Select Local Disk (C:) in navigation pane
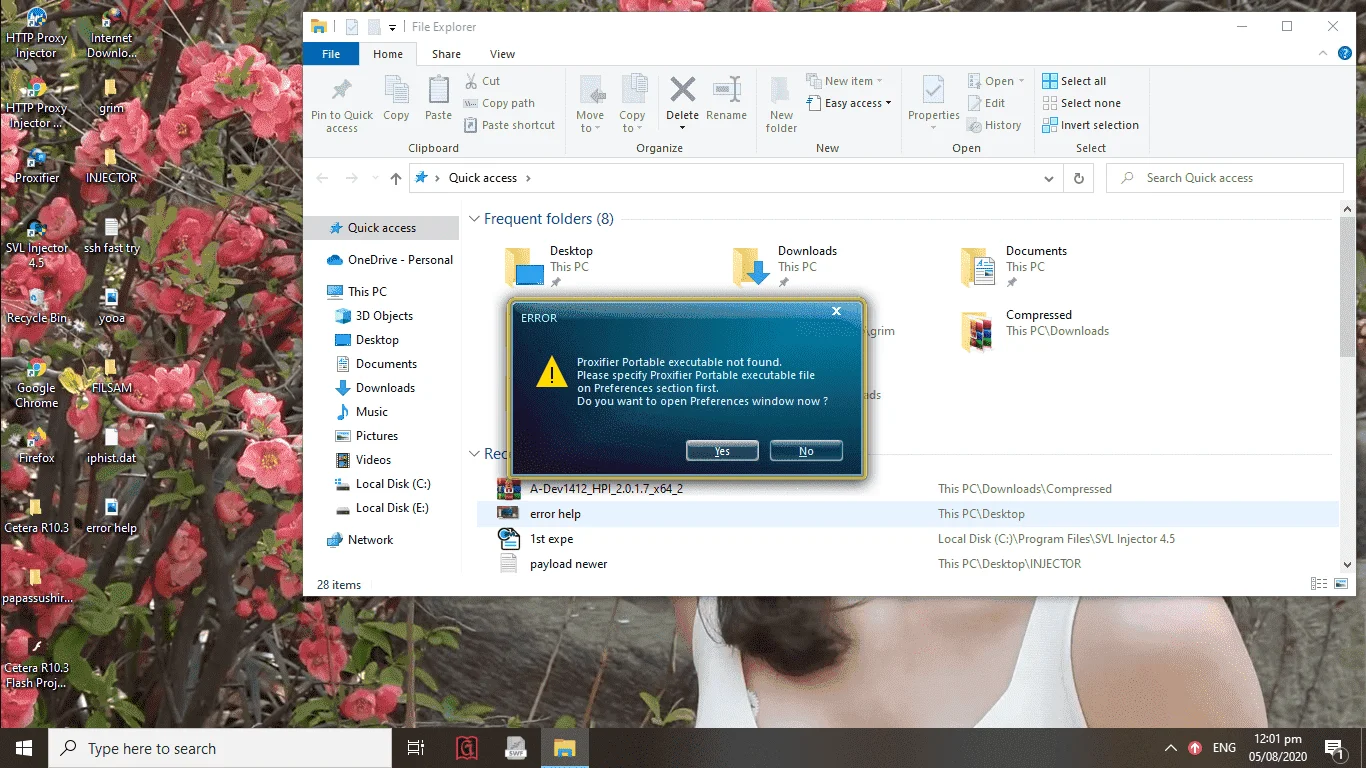 click(393, 484)
